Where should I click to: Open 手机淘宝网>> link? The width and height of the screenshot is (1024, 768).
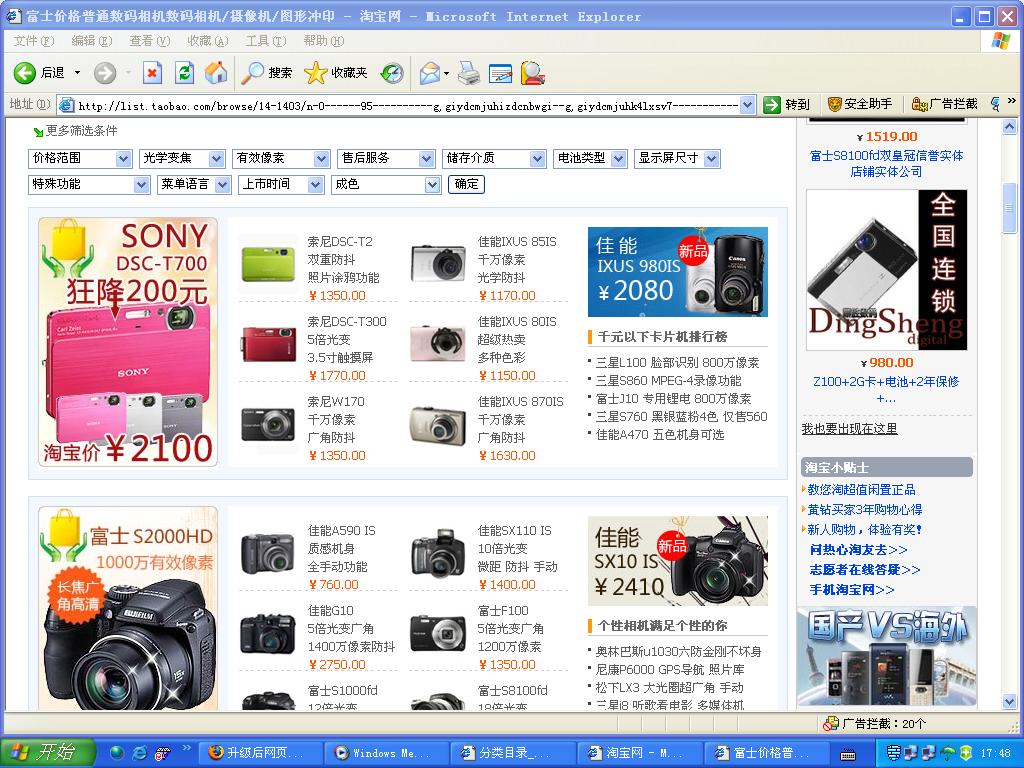[852, 590]
